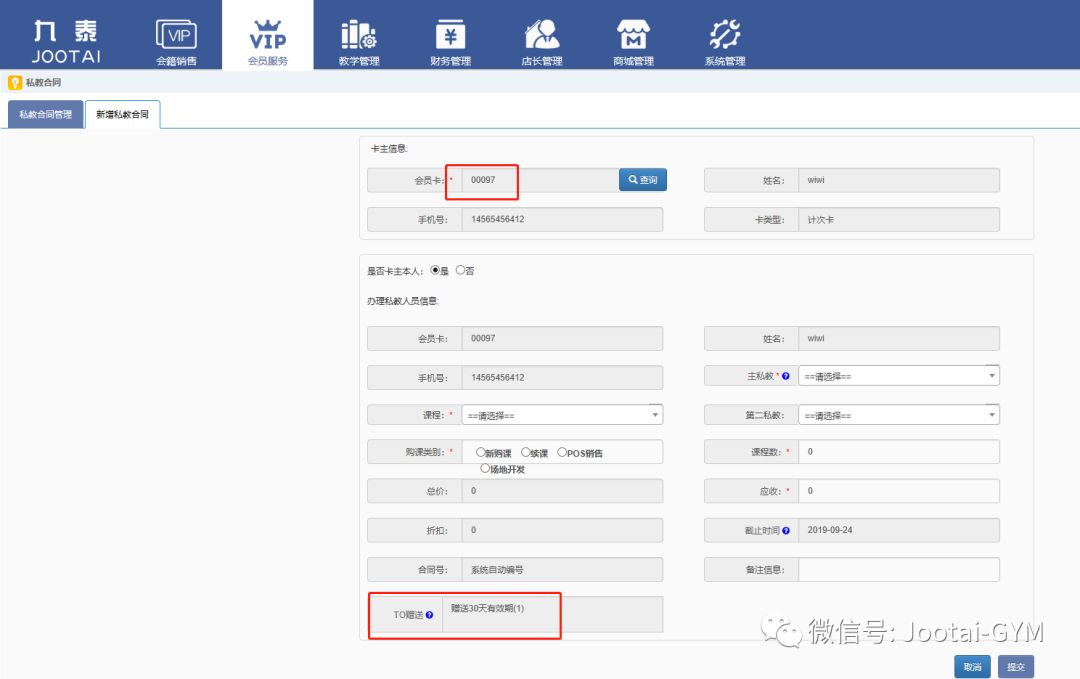Open the 会籍销售 module icon
This screenshot has width=1080, height=679.
click(x=176, y=35)
